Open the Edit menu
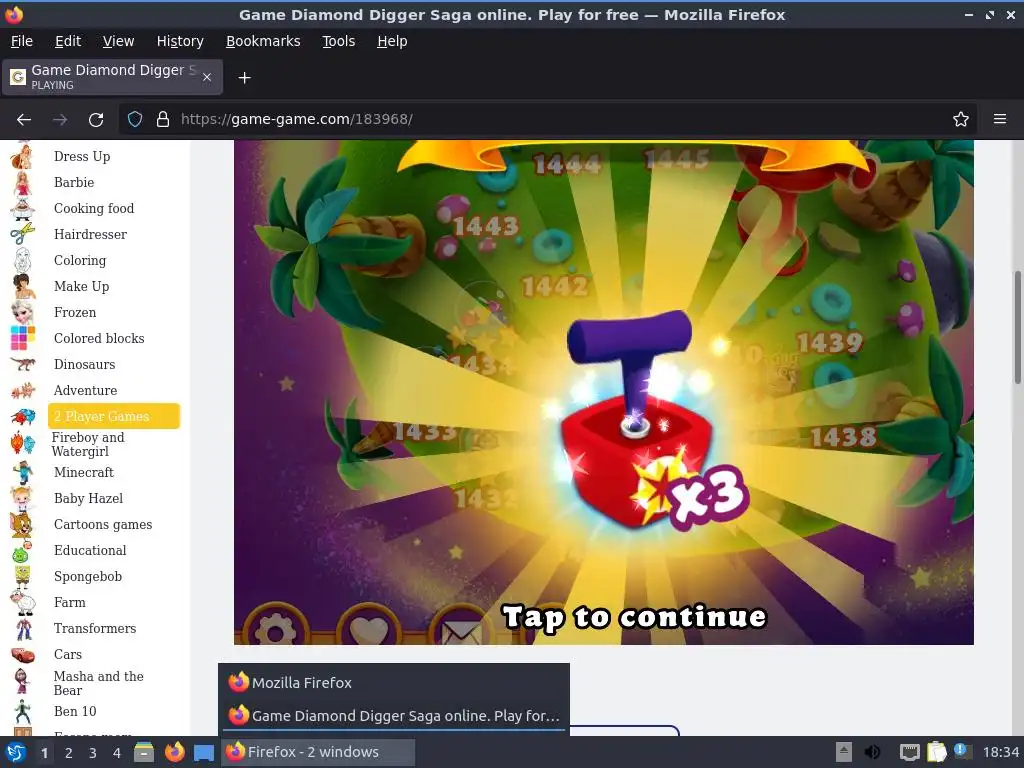1024x768 pixels. pos(68,41)
